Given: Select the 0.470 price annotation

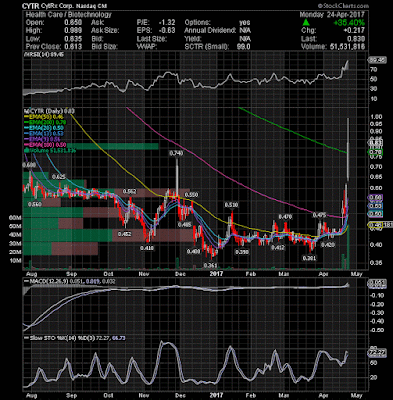Looking at the screenshot, I should tap(285, 217).
